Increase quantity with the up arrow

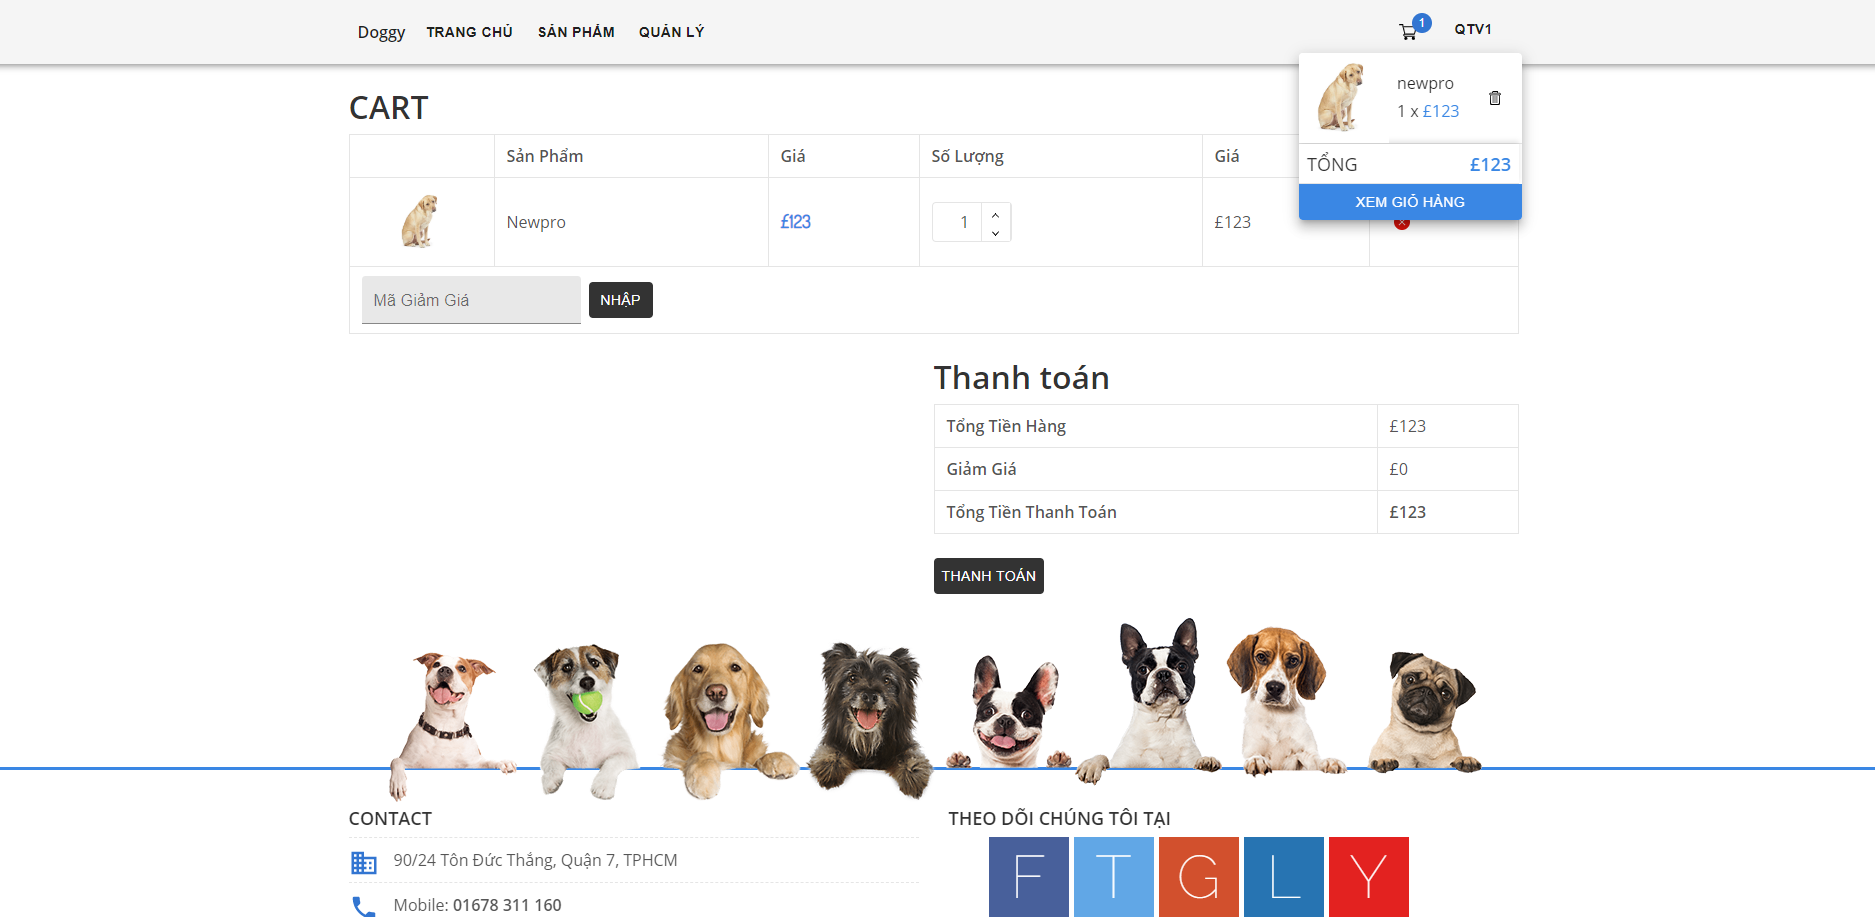(x=995, y=213)
